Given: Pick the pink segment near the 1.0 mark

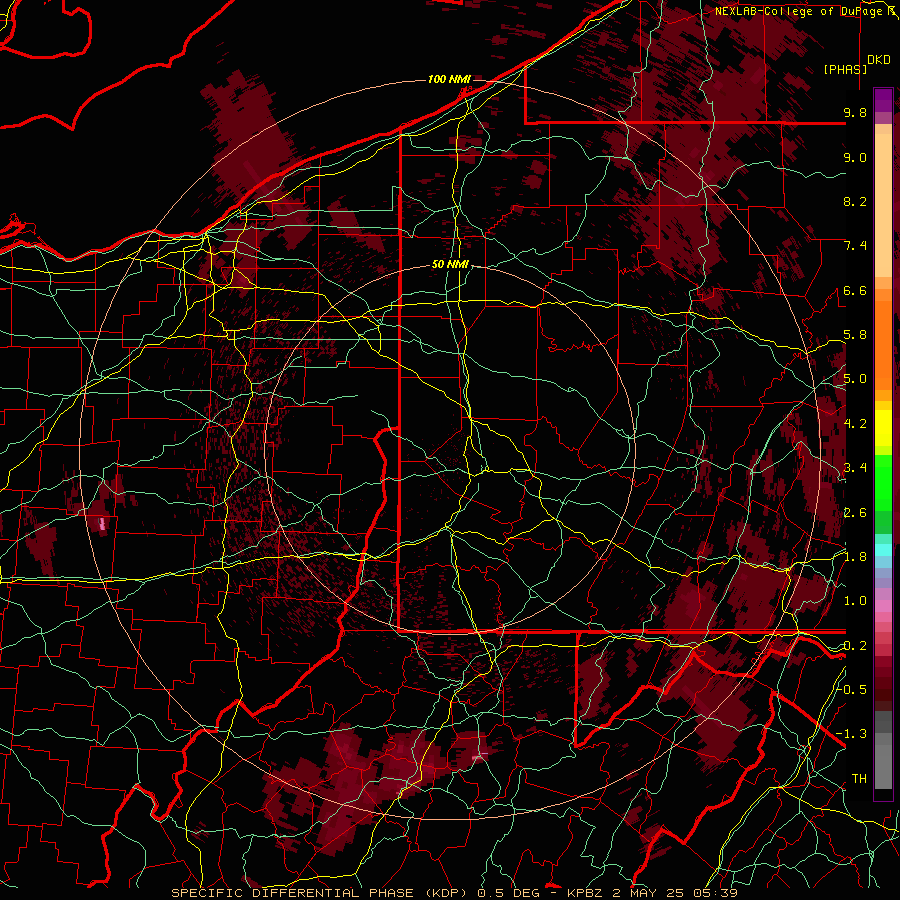Looking at the screenshot, I should [x=883, y=605].
